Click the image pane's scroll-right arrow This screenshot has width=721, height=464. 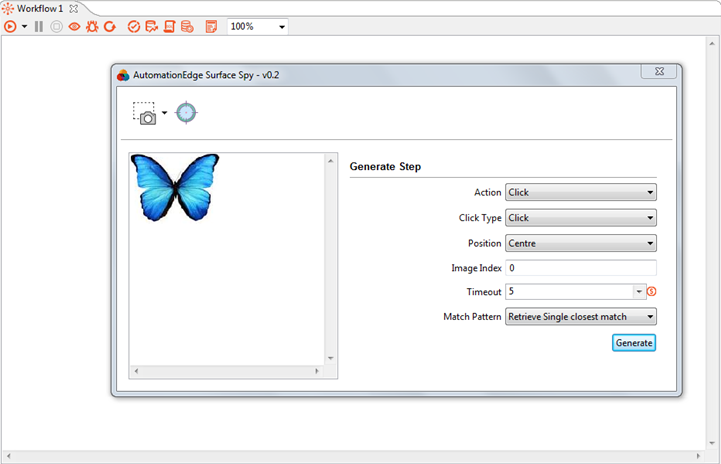point(317,371)
